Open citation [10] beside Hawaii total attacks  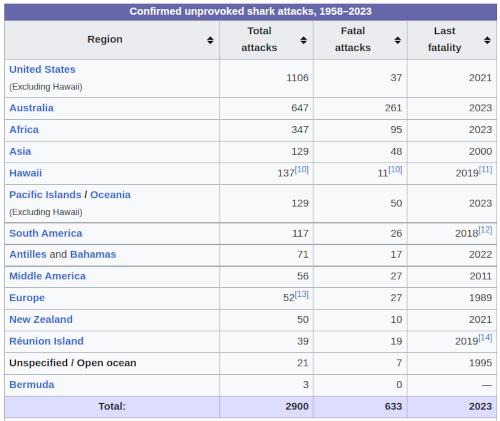coord(302,170)
